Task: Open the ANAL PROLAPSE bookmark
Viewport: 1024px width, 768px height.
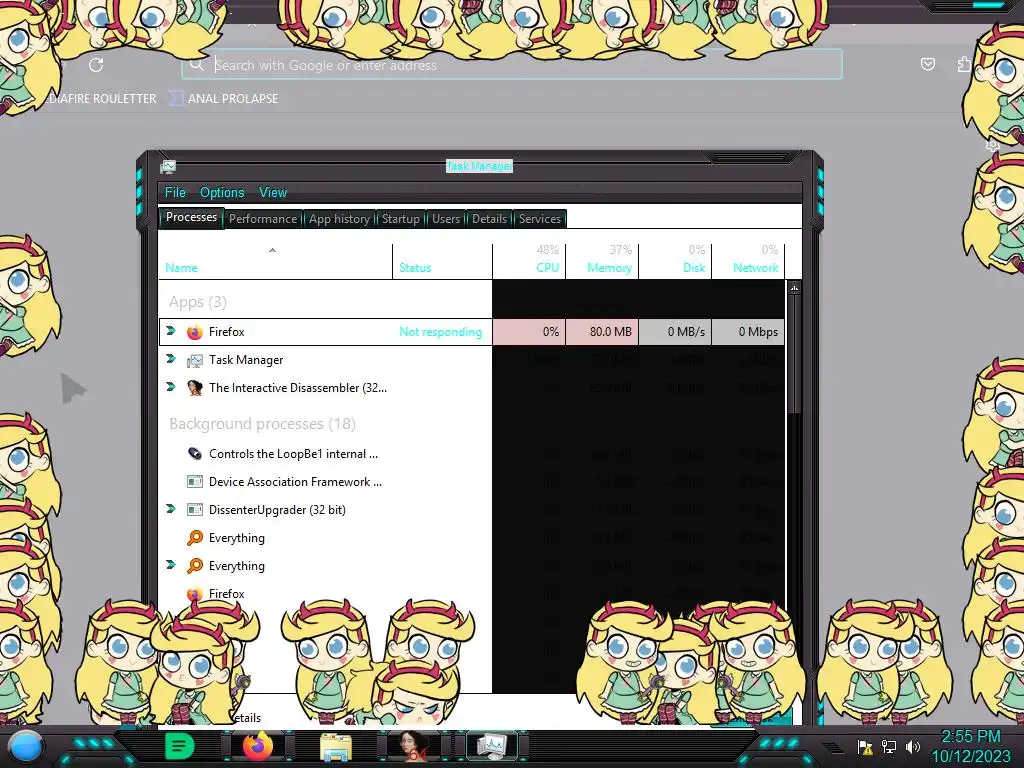Action: coord(224,99)
